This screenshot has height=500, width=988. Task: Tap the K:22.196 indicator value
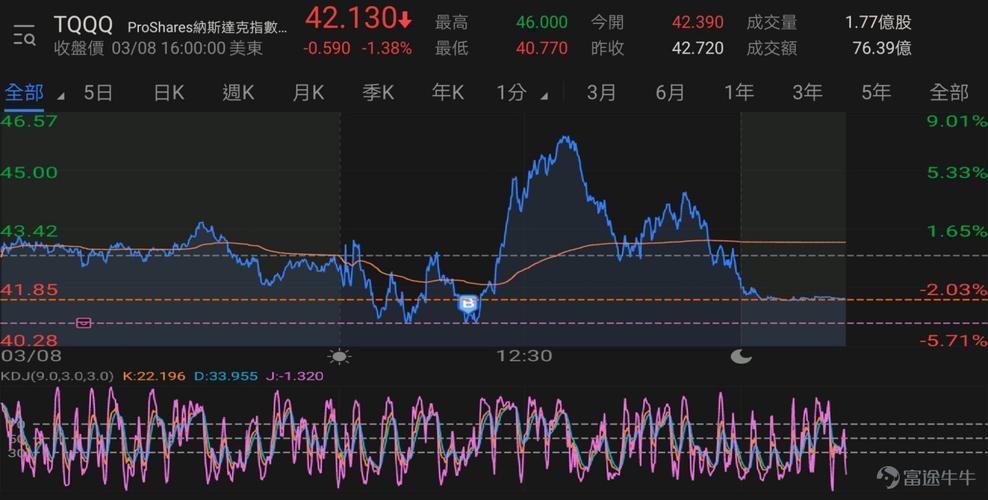click(x=154, y=376)
